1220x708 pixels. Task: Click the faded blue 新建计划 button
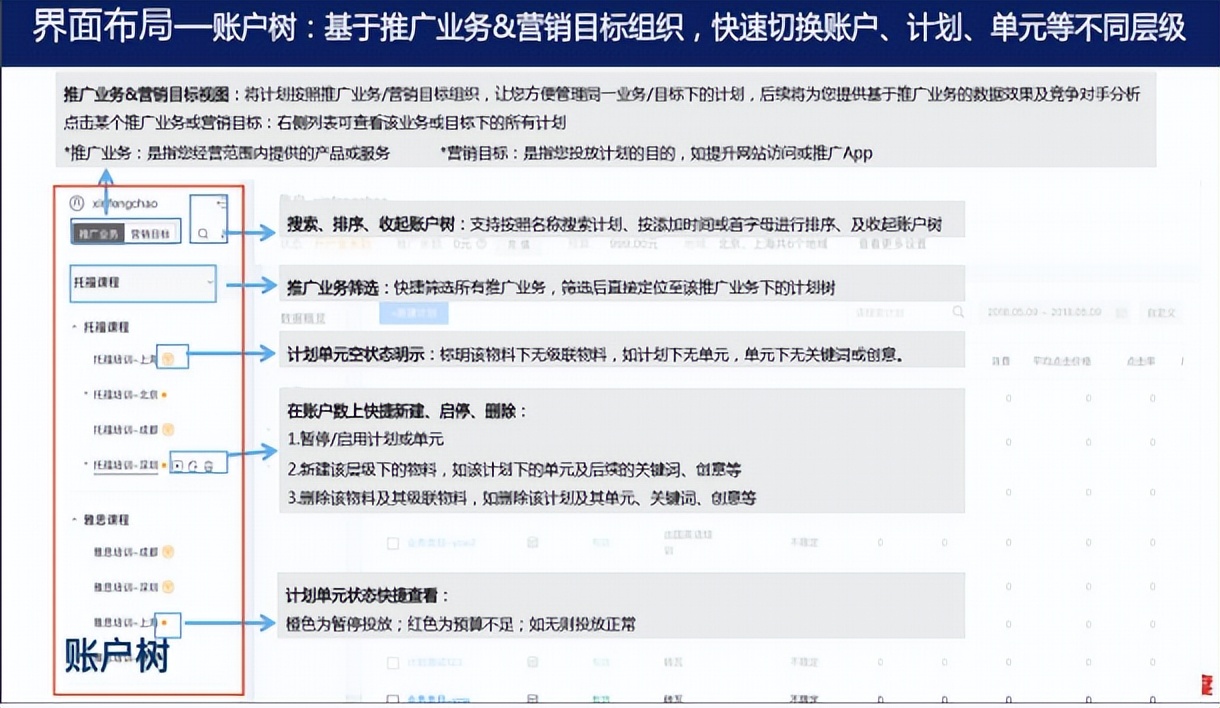coord(414,313)
